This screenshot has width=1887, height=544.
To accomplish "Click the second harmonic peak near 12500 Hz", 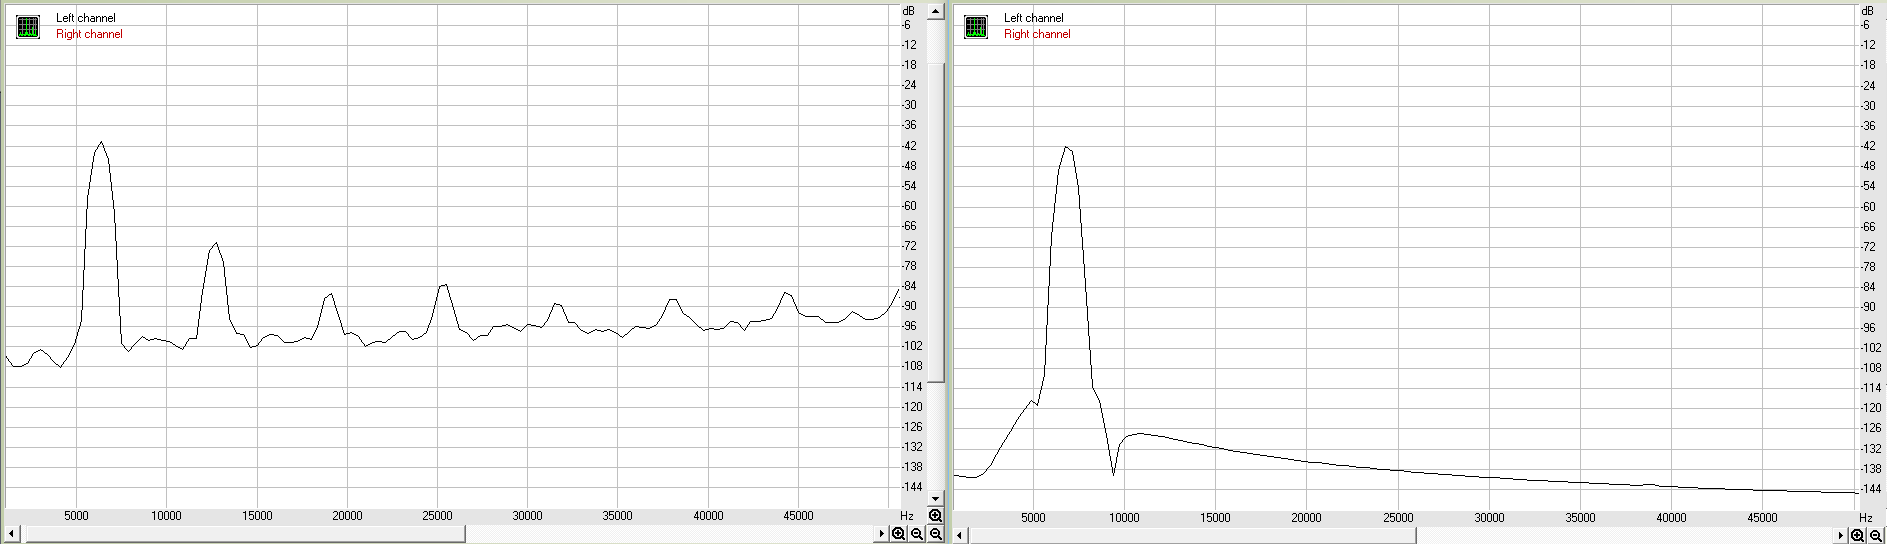I will pyautogui.click(x=215, y=244).
